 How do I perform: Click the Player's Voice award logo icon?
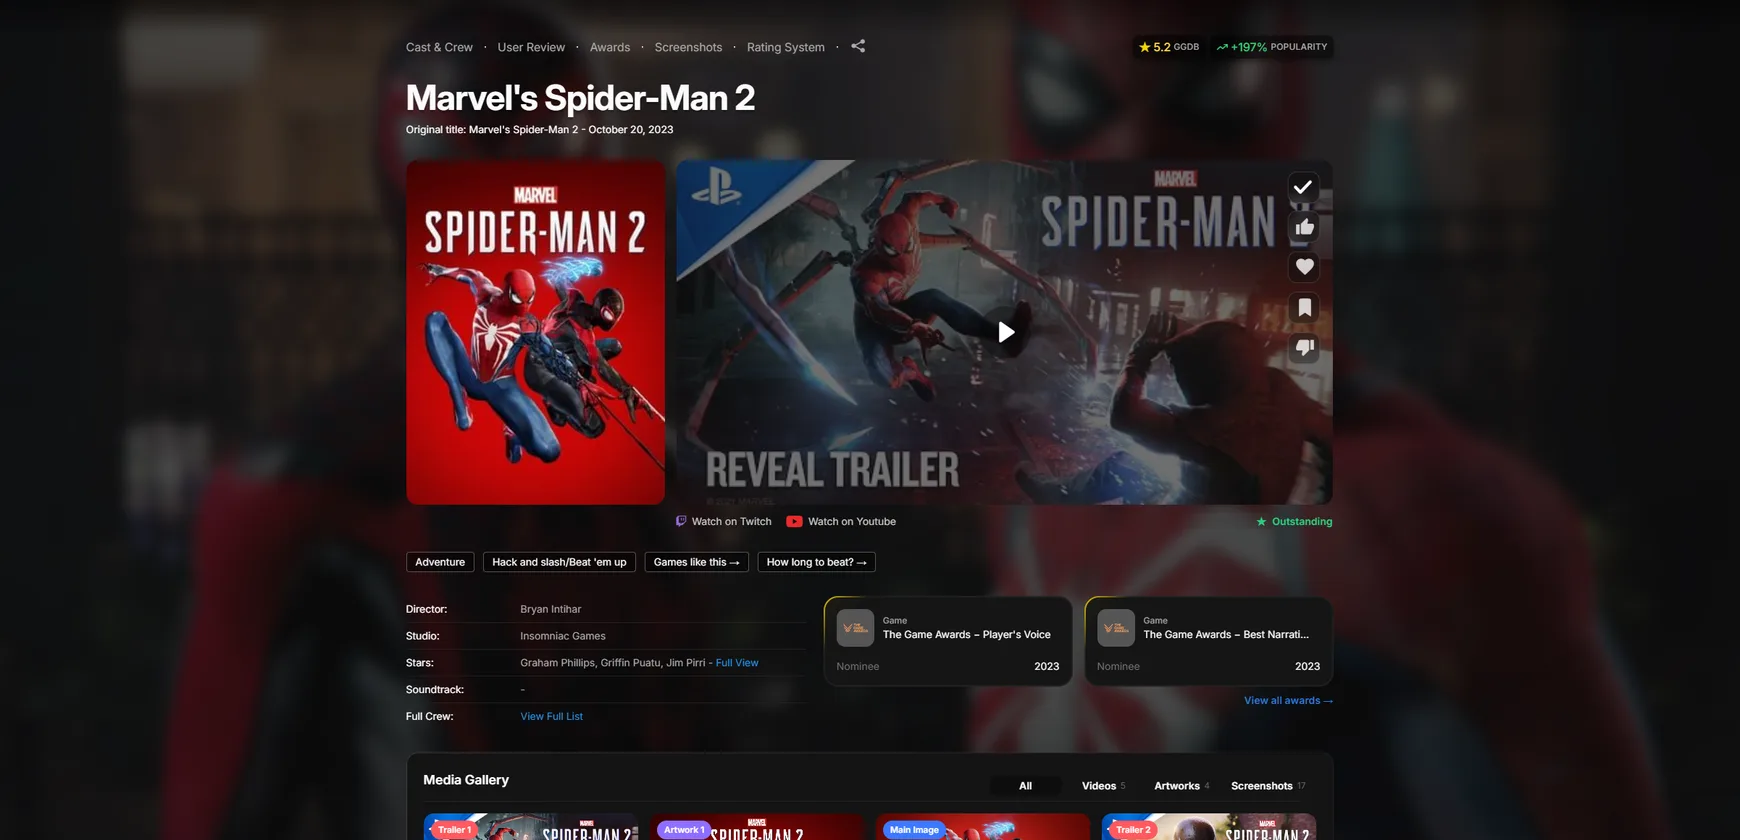pyautogui.click(x=855, y=628)
